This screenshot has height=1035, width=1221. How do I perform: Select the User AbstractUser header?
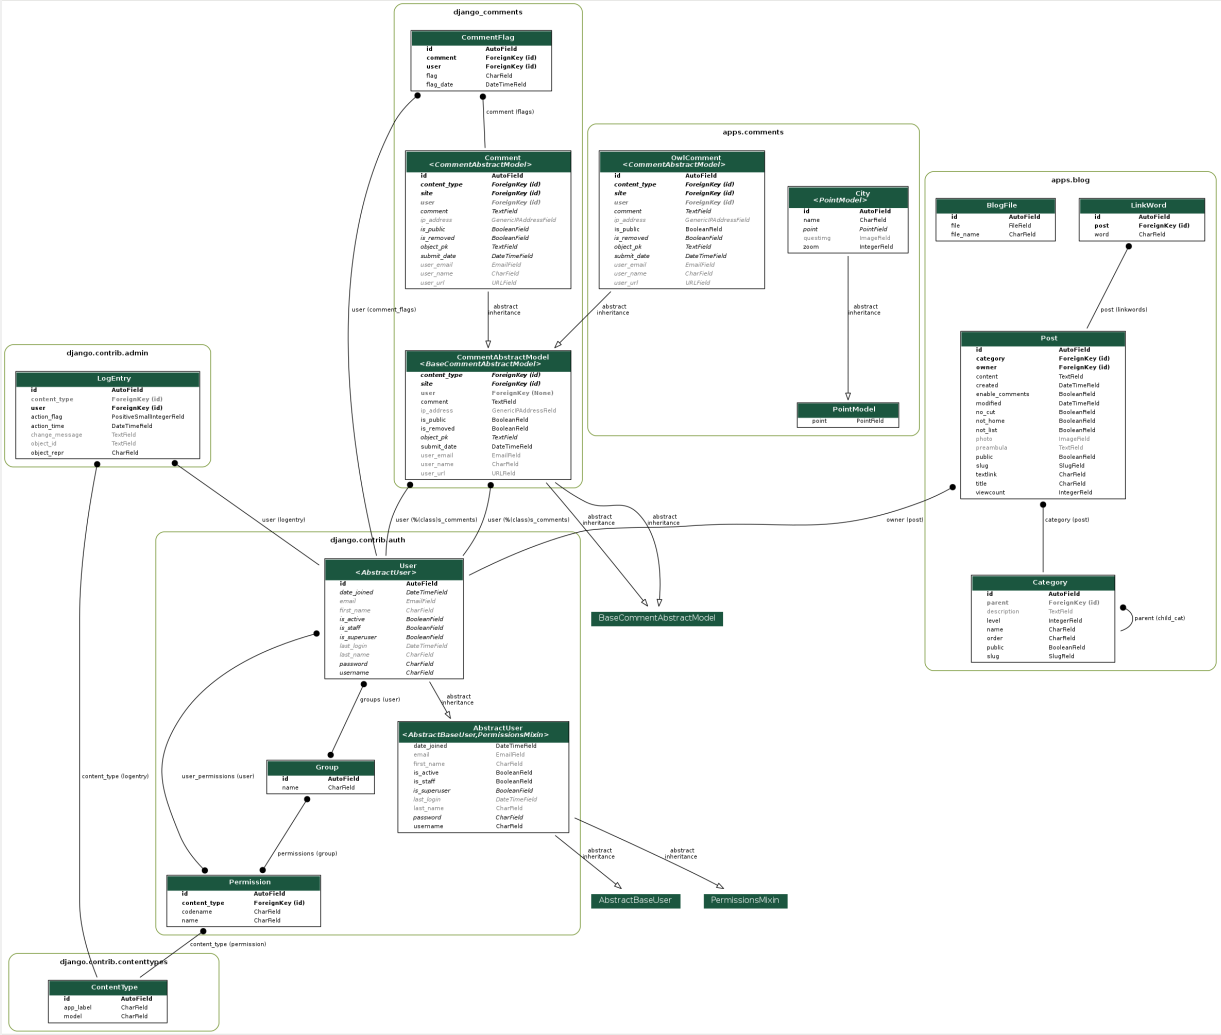(394, 570)
